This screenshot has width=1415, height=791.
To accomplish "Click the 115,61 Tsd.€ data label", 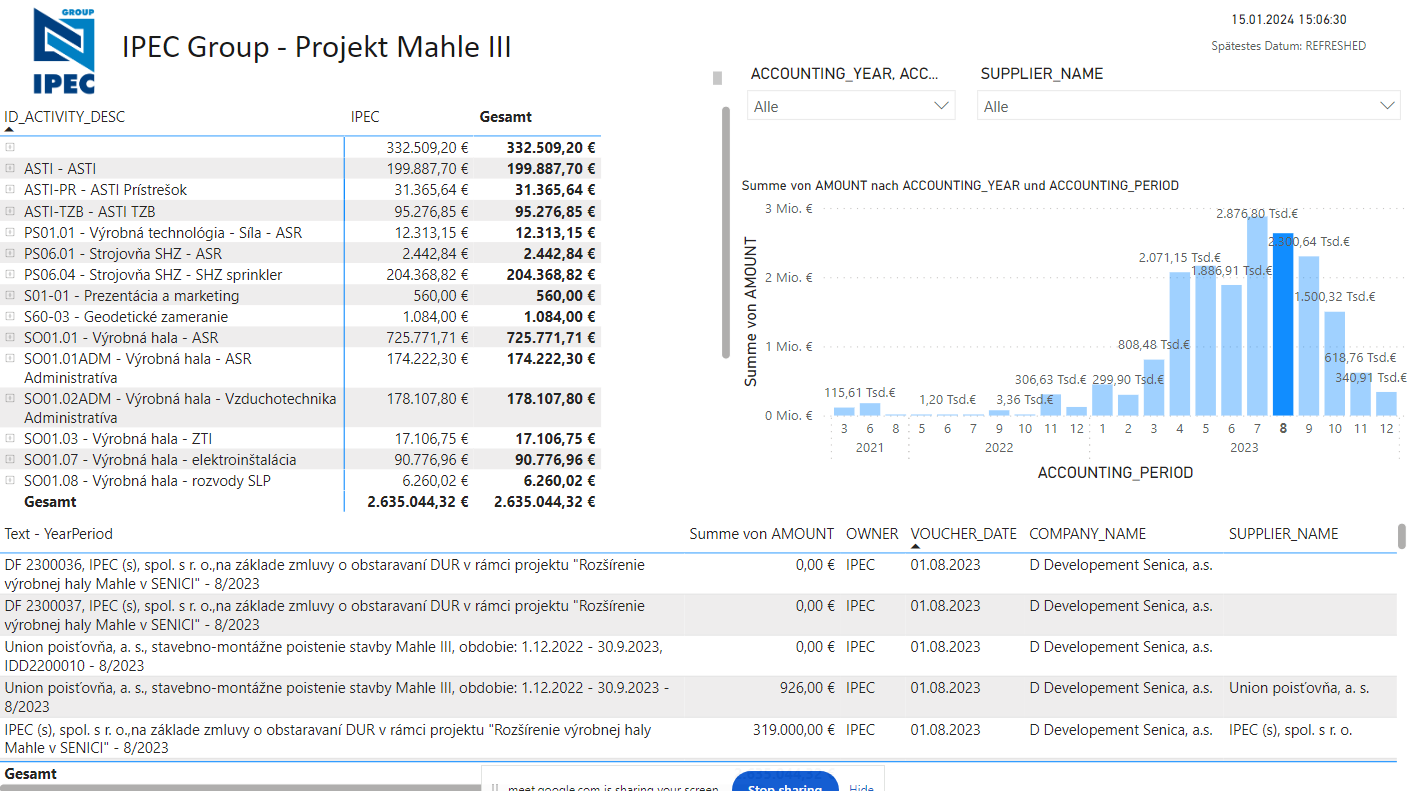I will [860, 392].
